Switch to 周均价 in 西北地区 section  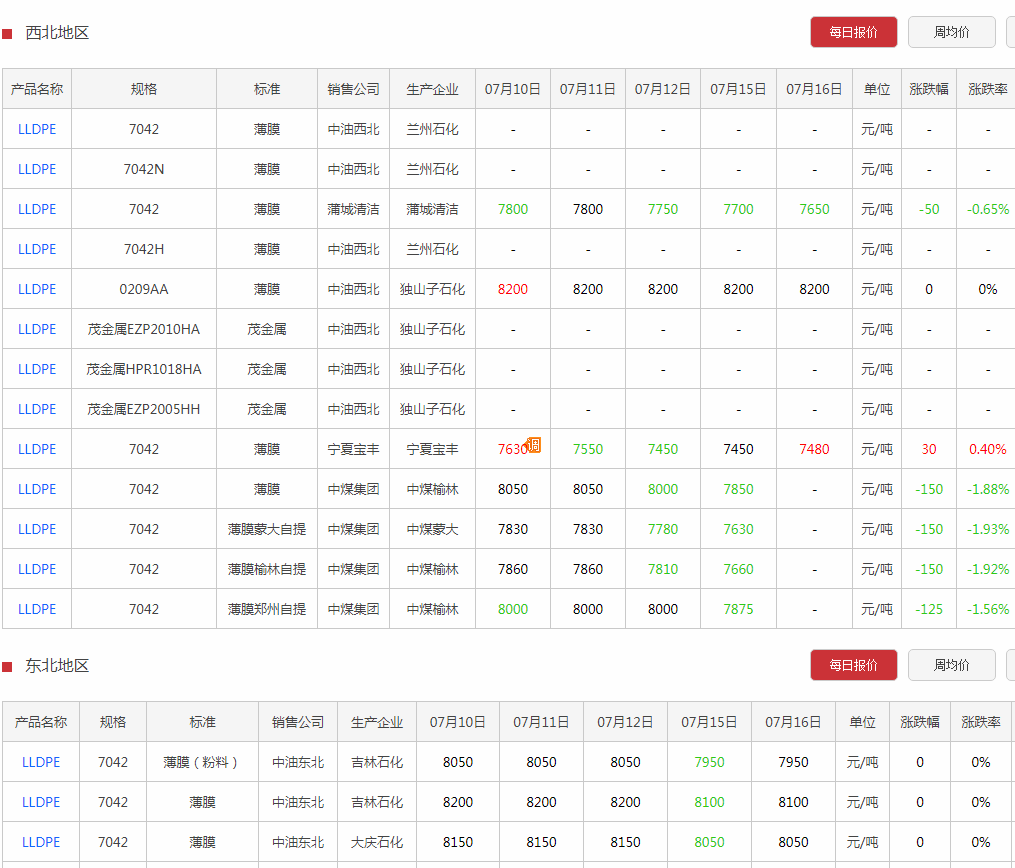click(x=951, y=32)
